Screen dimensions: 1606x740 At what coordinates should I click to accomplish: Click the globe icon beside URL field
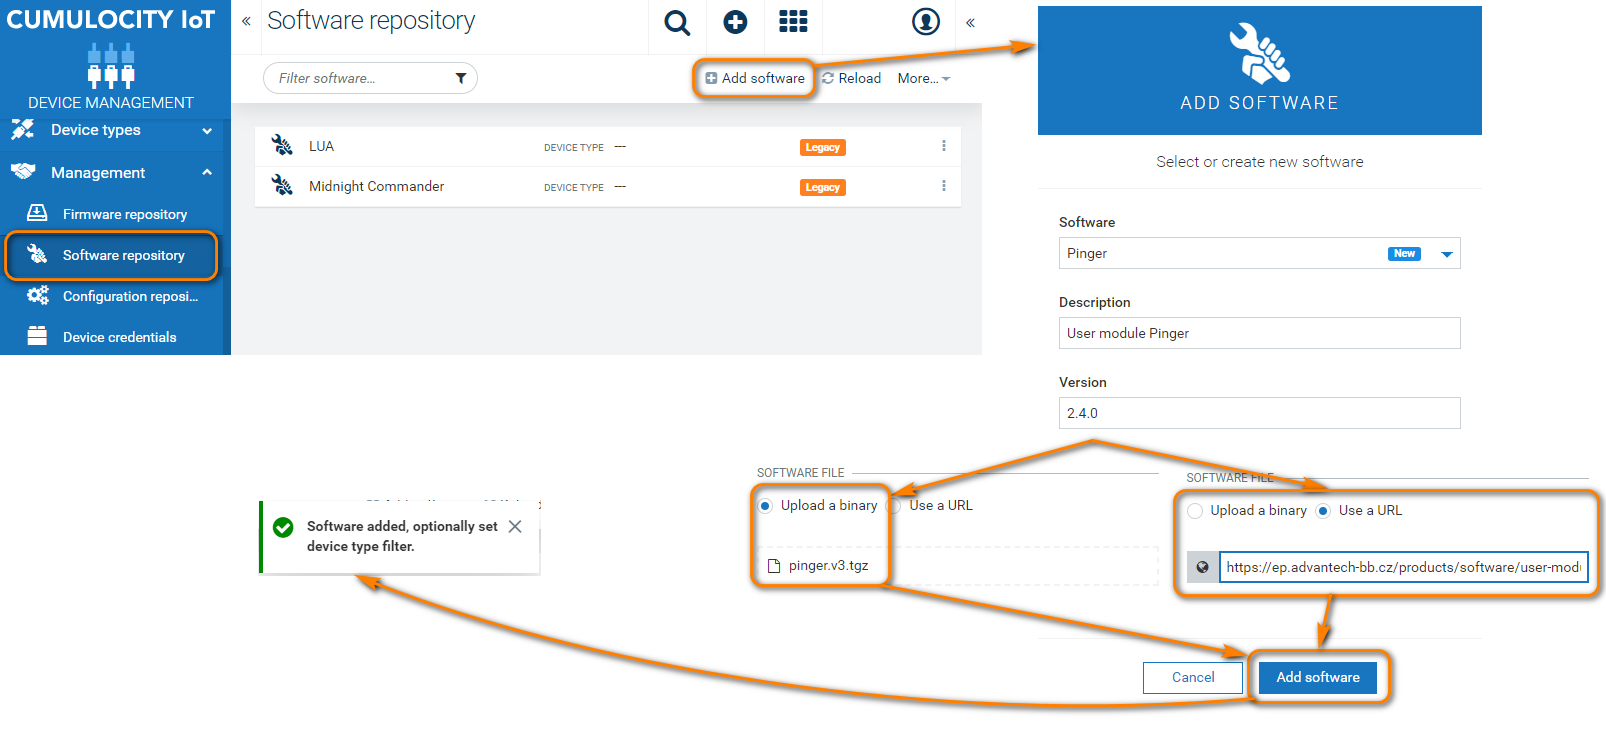point(1202,567)
